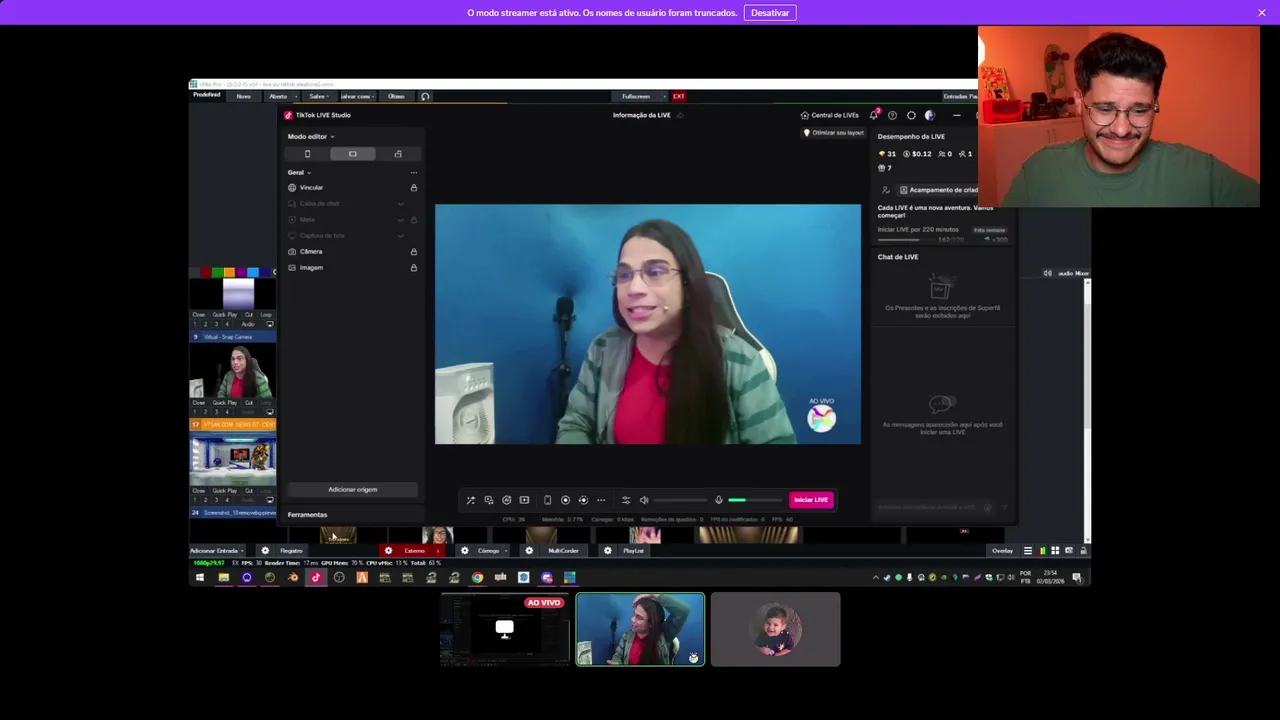Image resolution: width=1280 pixels, height=720 pixels.
Task: Click the Blender icon in the taskbar
Action: pyautogui.click(x=293, y=577)
